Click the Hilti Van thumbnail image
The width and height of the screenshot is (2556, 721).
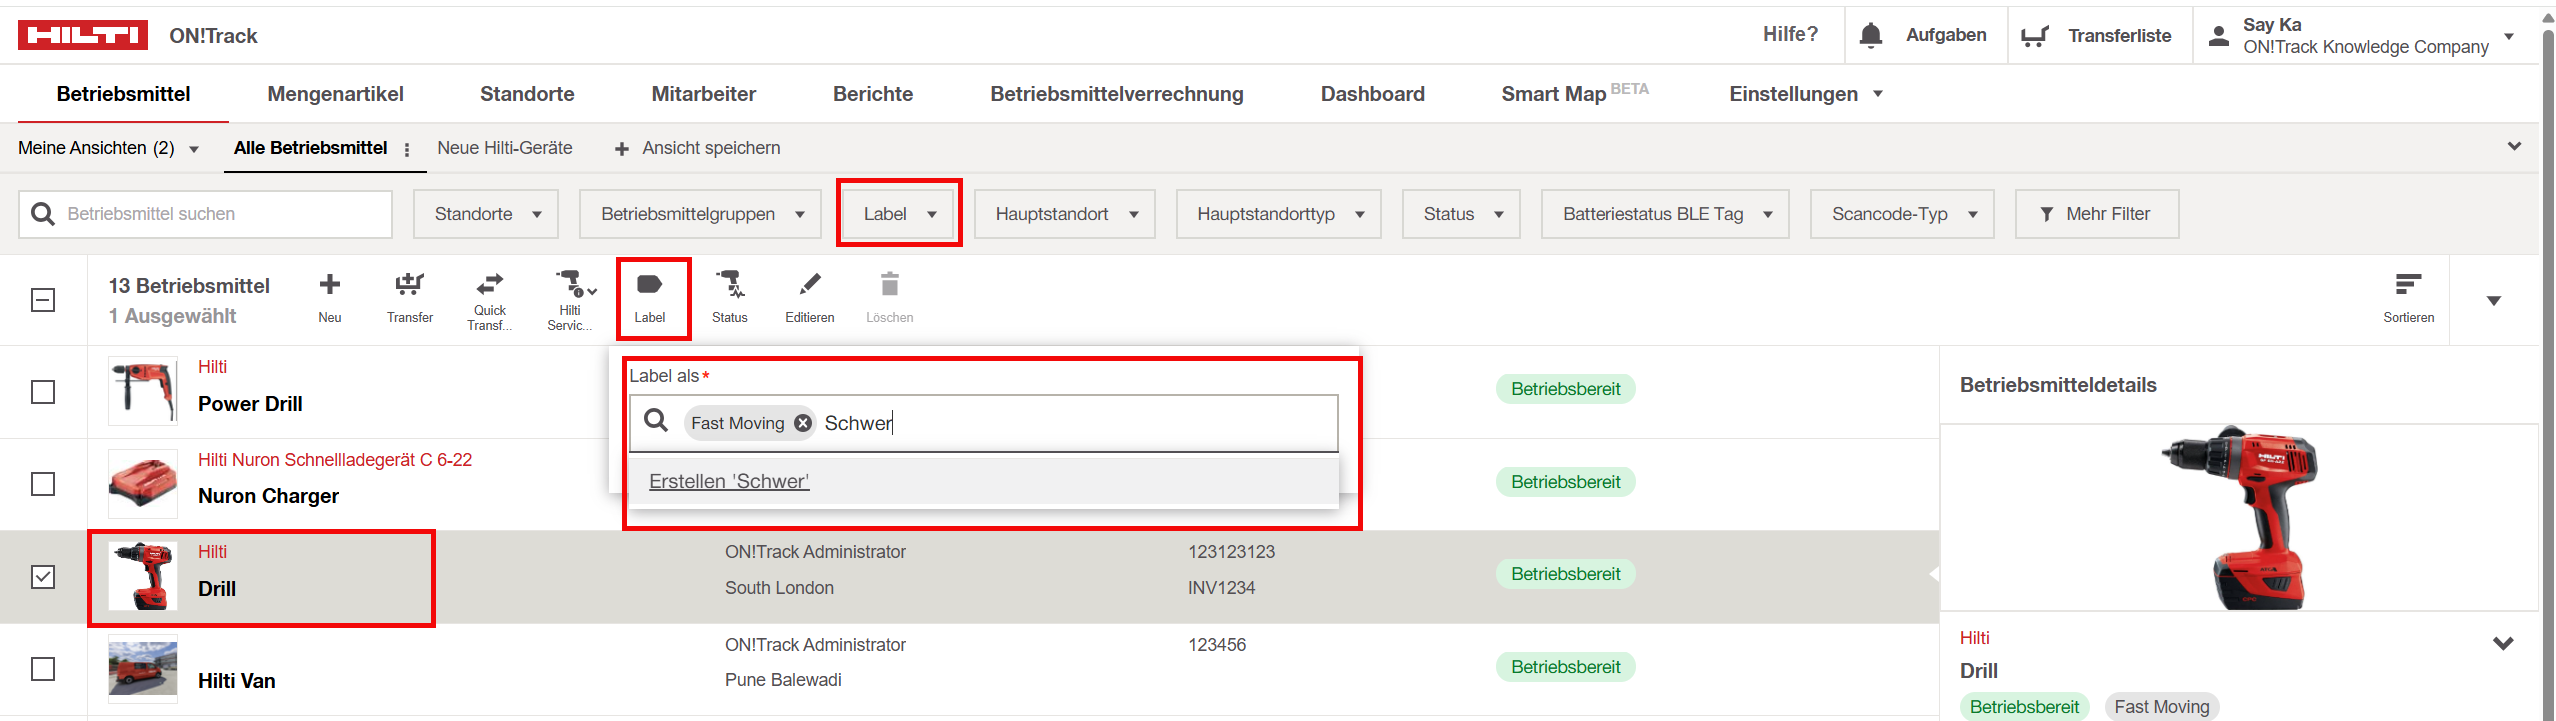point(143,669)
